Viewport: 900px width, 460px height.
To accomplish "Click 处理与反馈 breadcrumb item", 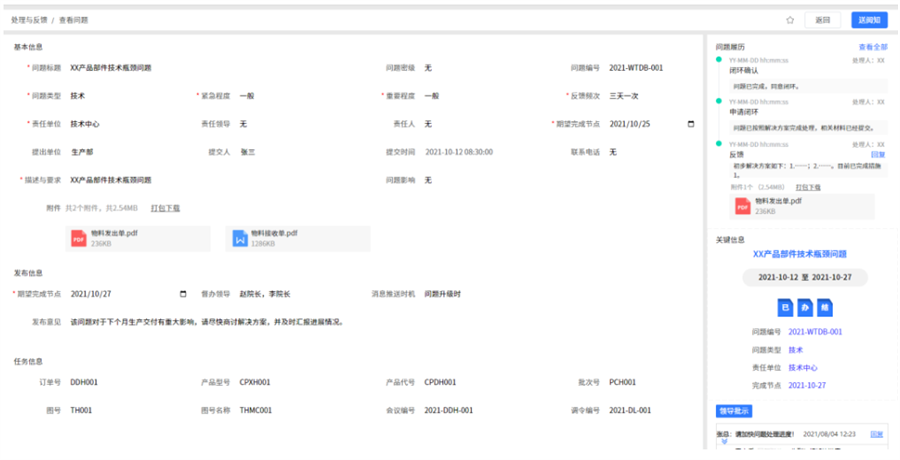I will (x=29, y=20).
